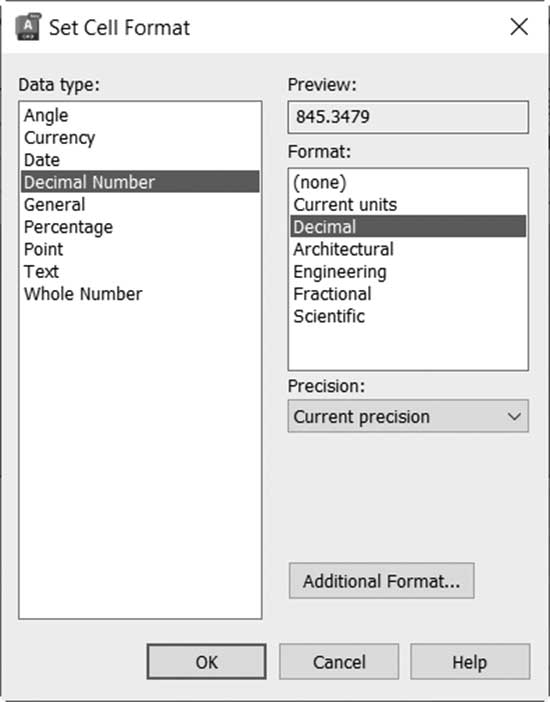Click the Help button
The height and width of the screenshot is (702, 550).
tap(470, 662)
